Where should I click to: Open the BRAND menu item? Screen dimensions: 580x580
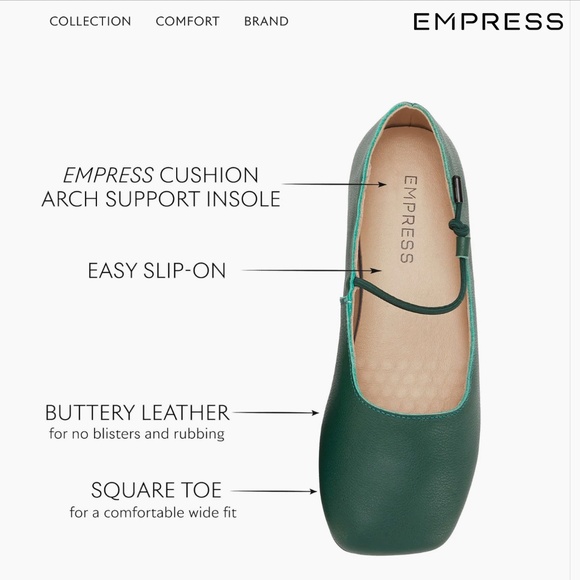coord(266,21)
